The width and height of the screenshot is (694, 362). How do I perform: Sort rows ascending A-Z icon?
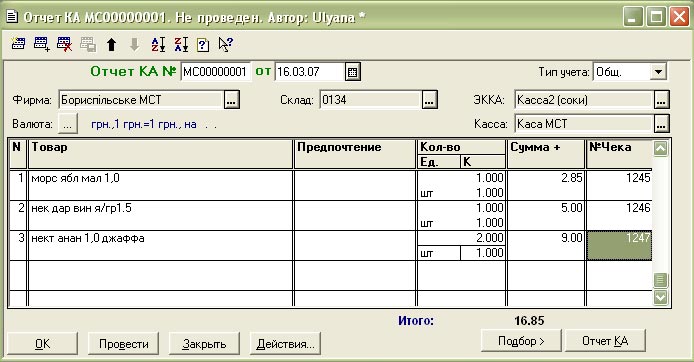point(158,44)
